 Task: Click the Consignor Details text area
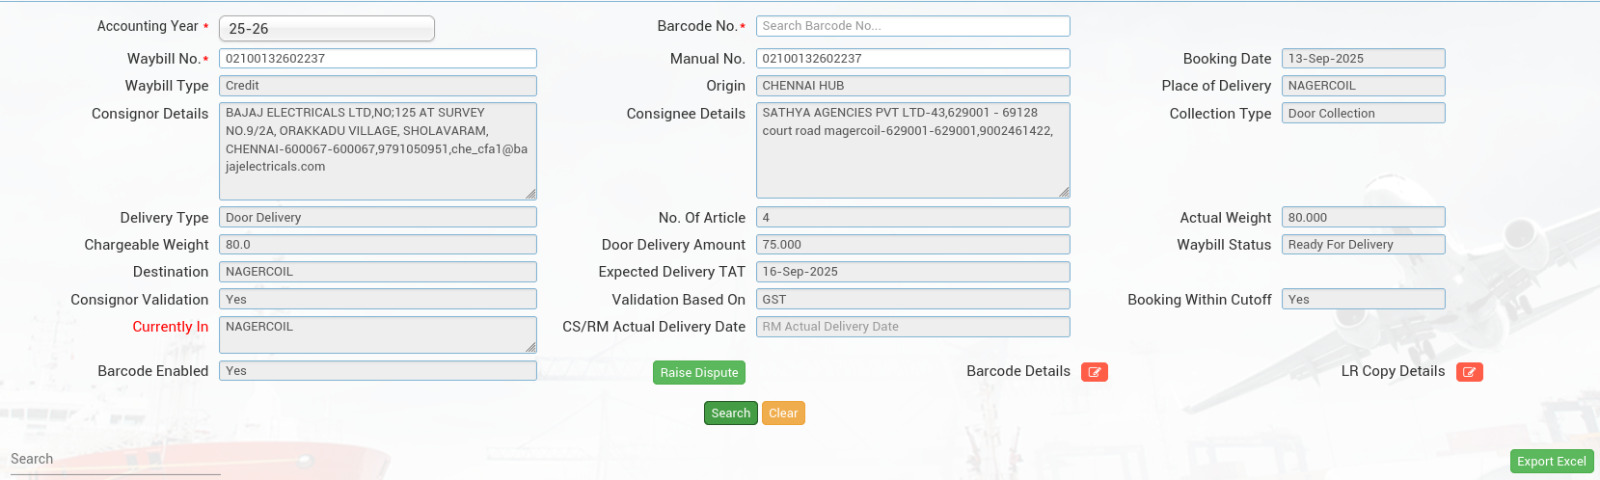(x=377, y=150)
